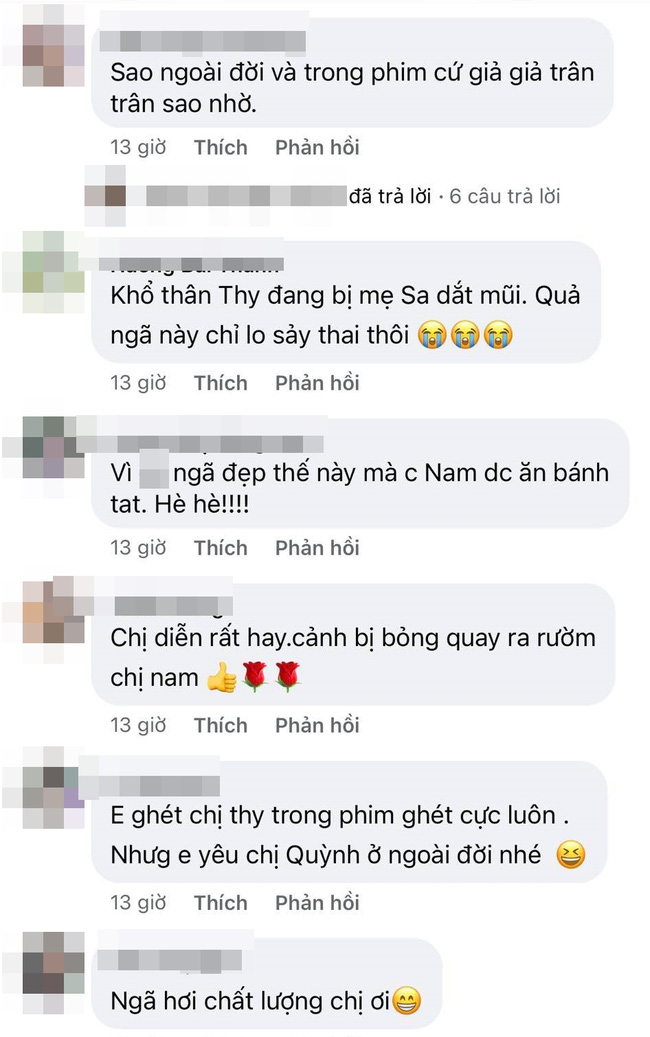Reply to the 'giả giả trân trân' comment
650x1037 pixels.
click(317, 147)
